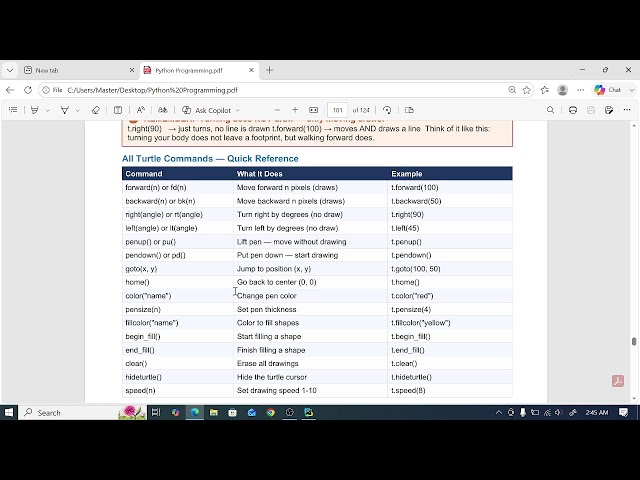
Task: Expand the Chat dropdown arrow
Action: 632,90
